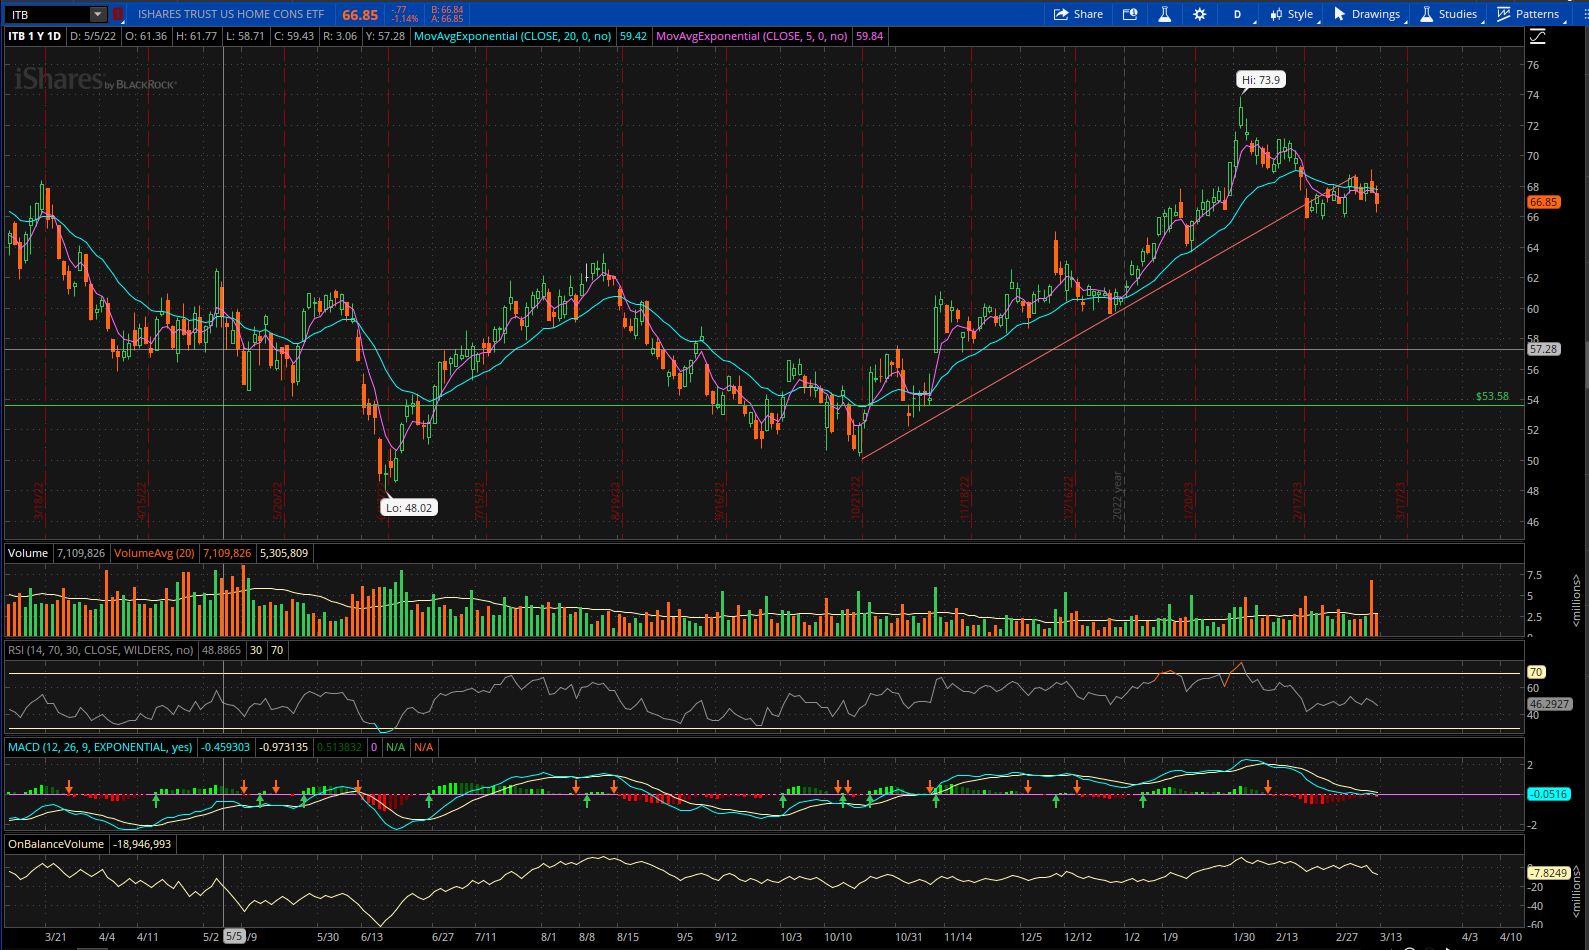Click the RSI (14, 70, 30, CLOSE, WILDERS) label

point(100,650)
